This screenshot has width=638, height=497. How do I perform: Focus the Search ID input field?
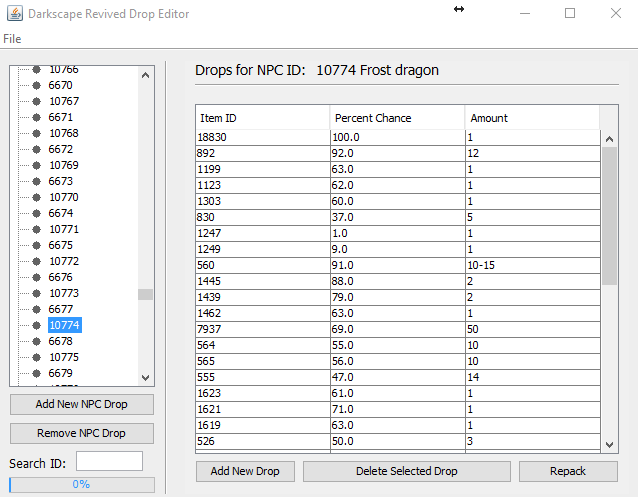[x=109, y=461]
